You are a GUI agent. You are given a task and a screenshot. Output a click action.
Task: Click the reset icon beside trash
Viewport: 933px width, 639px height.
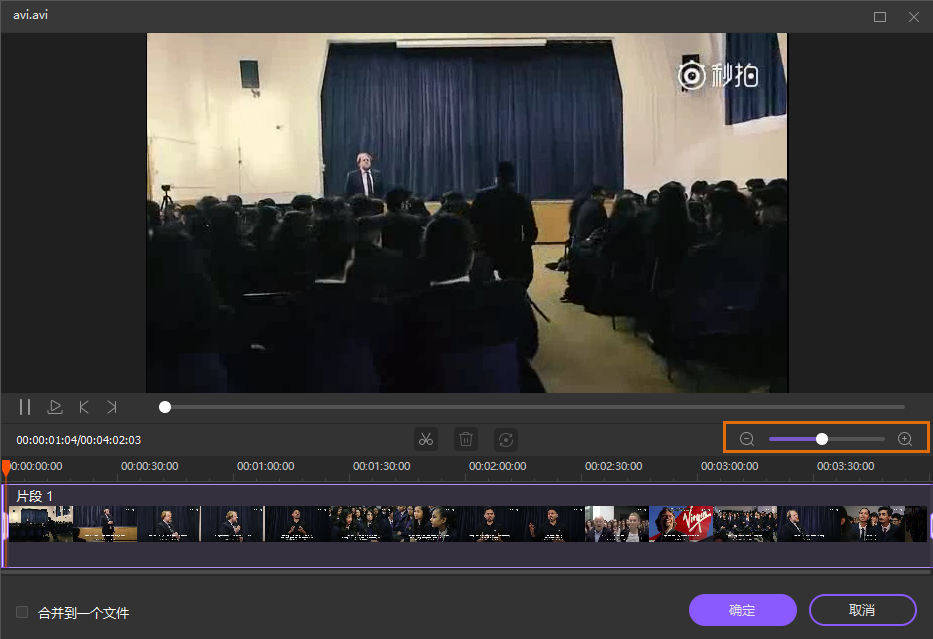click(x=506, y=439)
